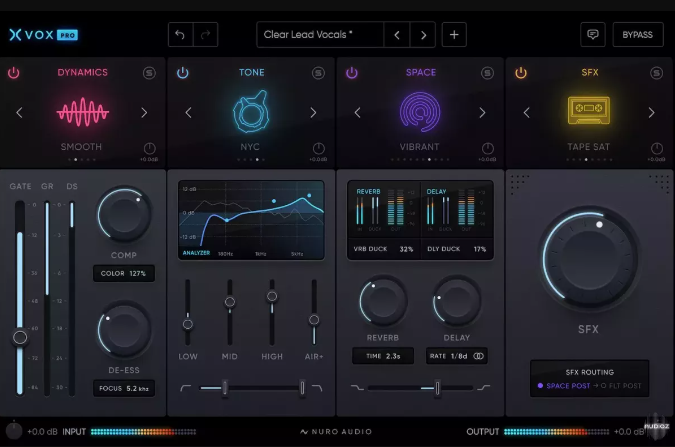Click the BYPASS button
Screen dimensions: 675x447
coord(637,35)
